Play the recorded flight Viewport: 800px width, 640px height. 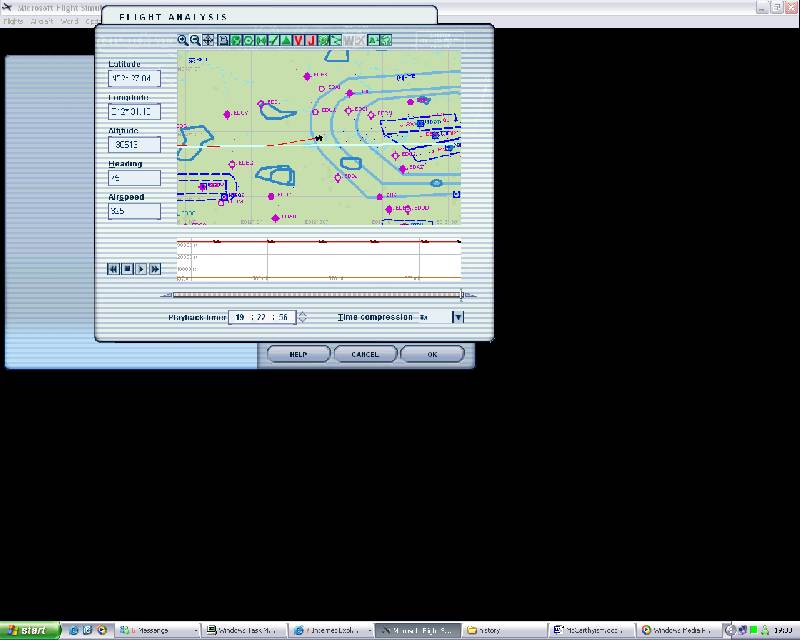[x=141, y=269]
